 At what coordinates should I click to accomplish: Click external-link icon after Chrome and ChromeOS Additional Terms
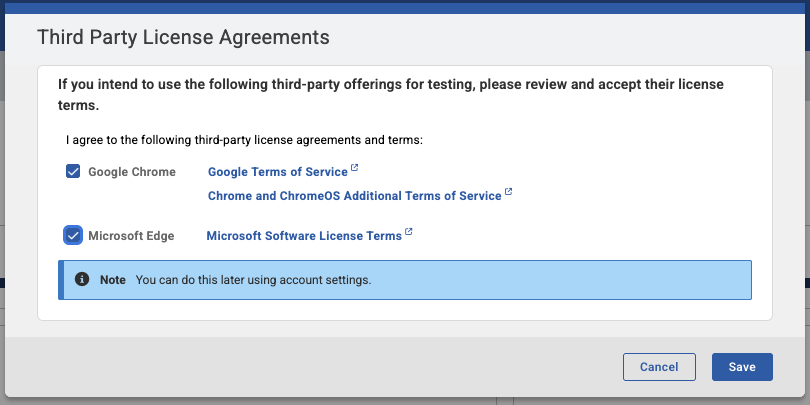tap(508, 192)
